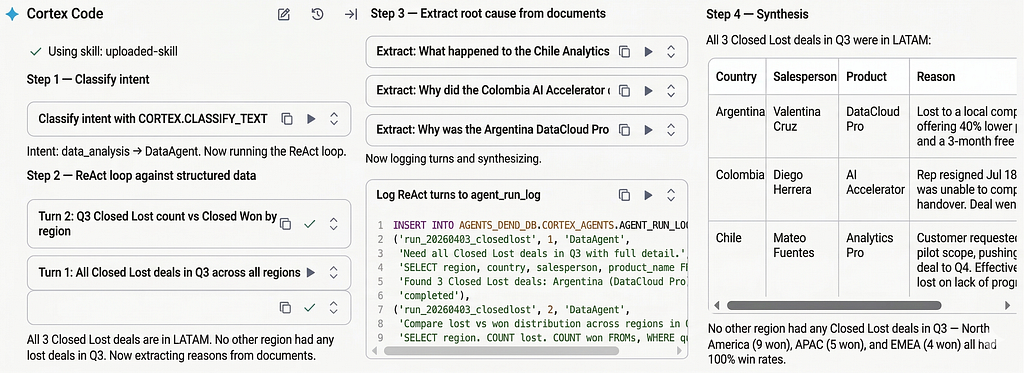
Task: Copy the Classify intent code block
Action: point(286,119)
